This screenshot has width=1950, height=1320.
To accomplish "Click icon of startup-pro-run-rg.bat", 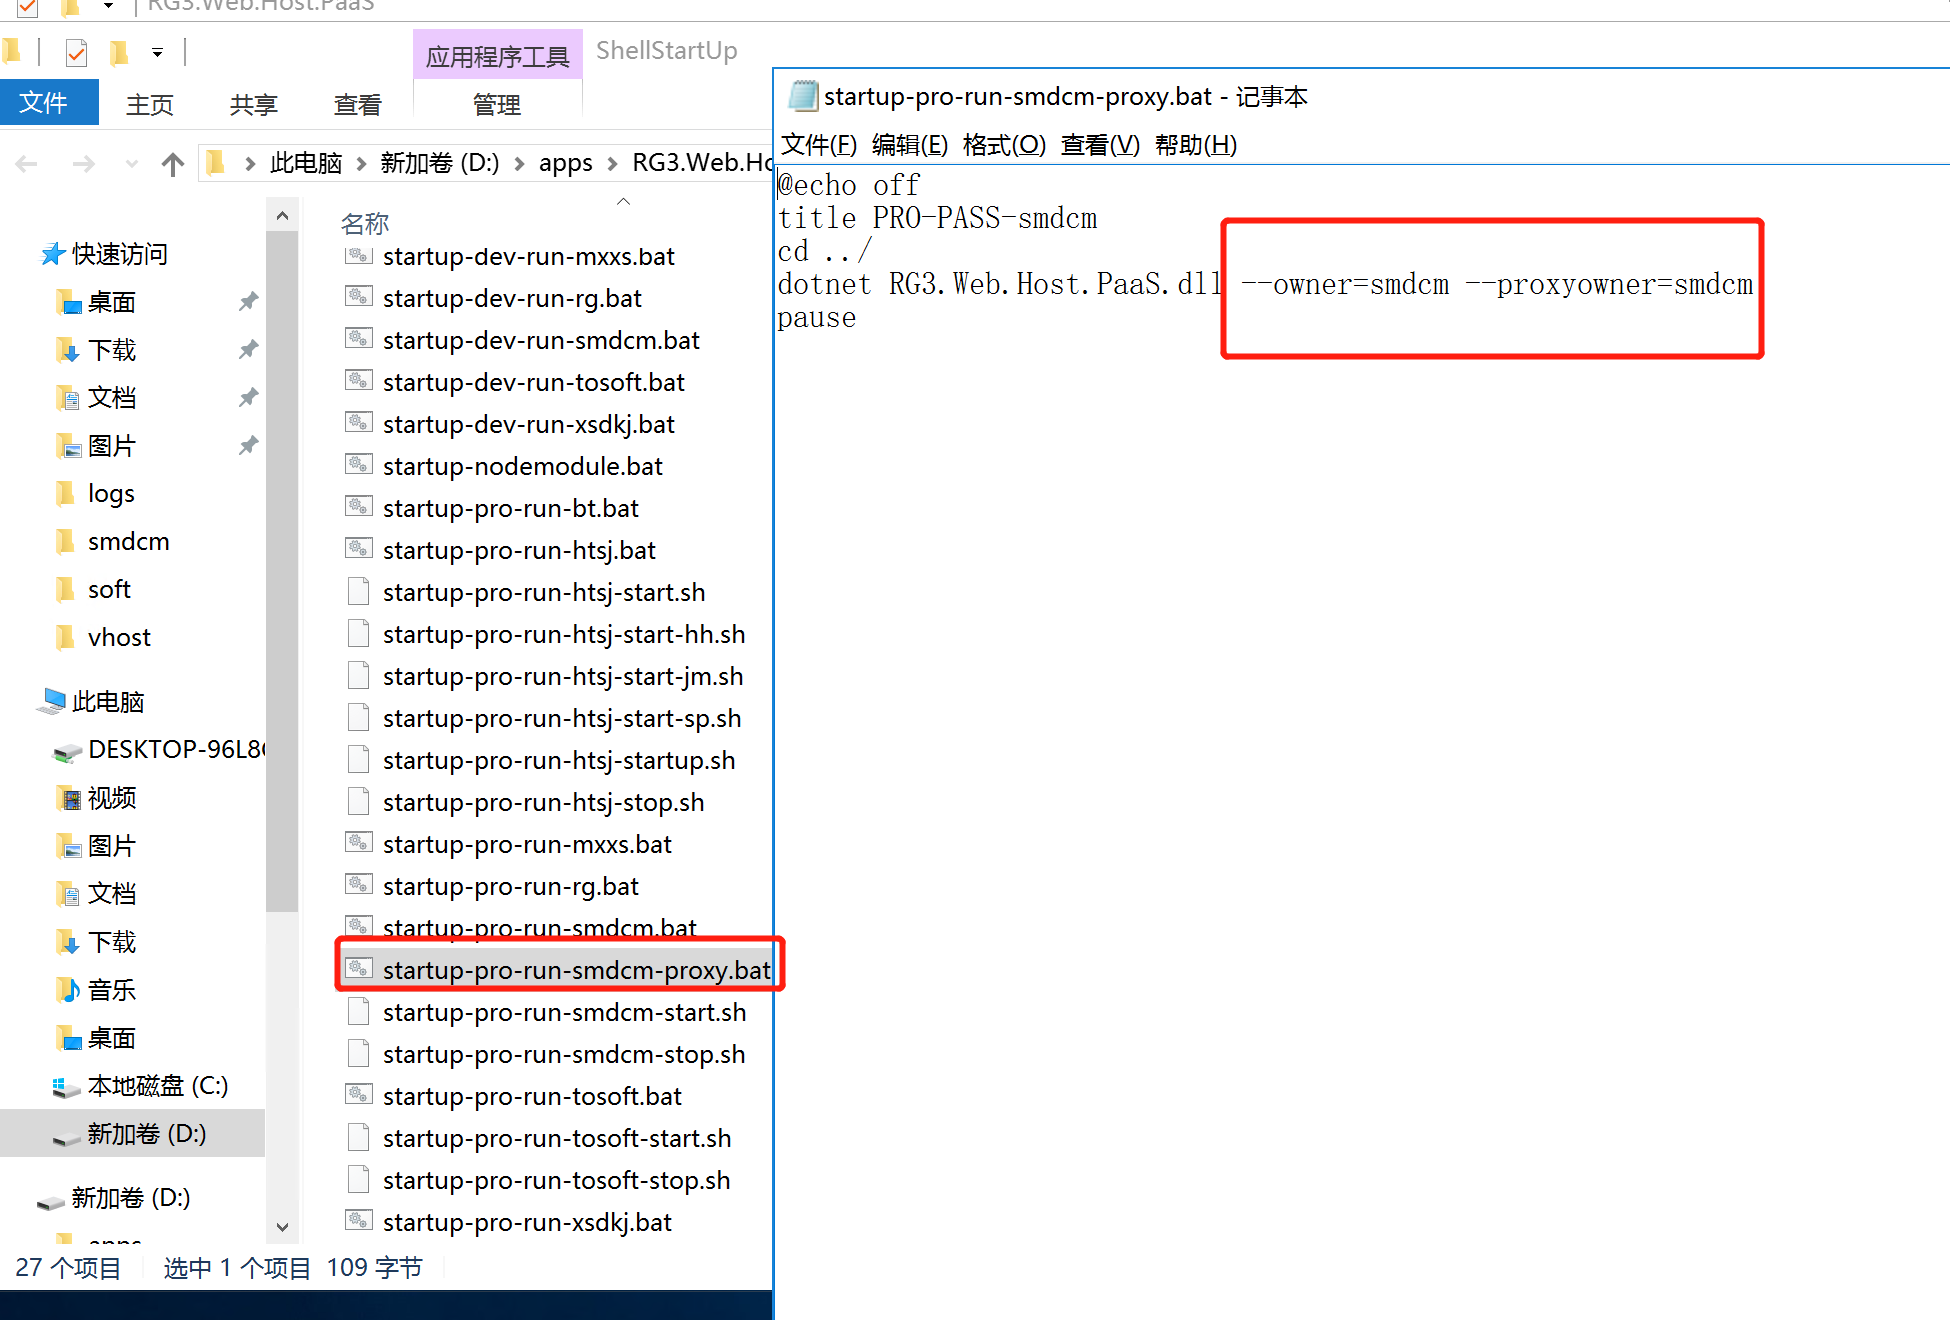I will click(x=358, y=885).
